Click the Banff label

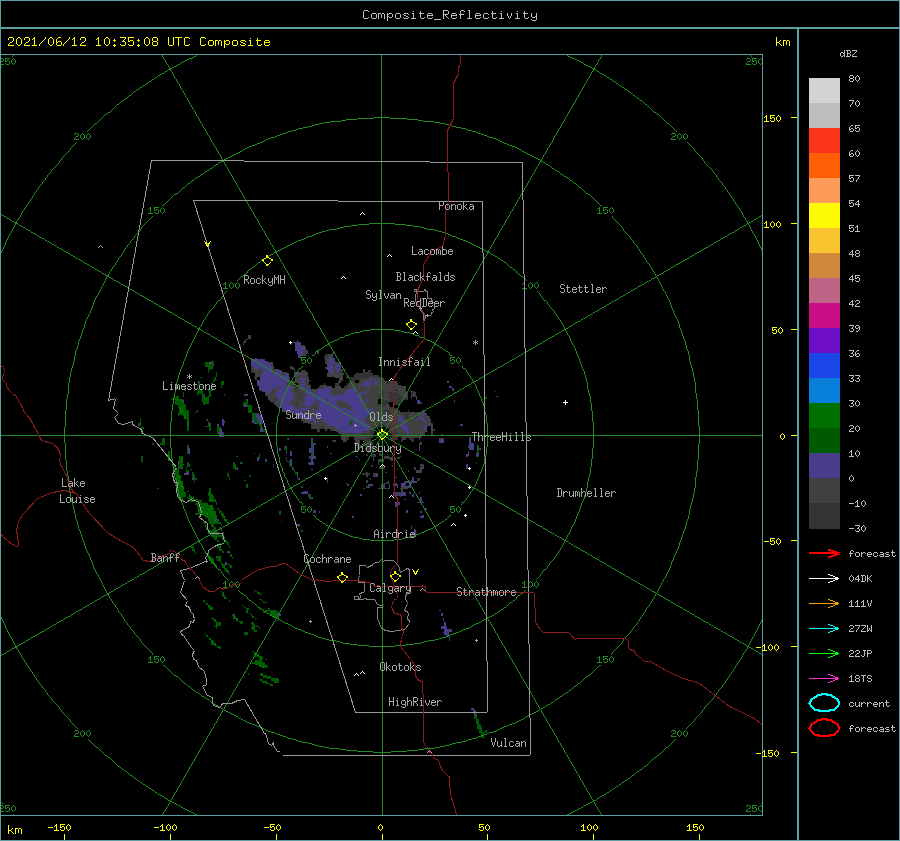pos(165,557)
